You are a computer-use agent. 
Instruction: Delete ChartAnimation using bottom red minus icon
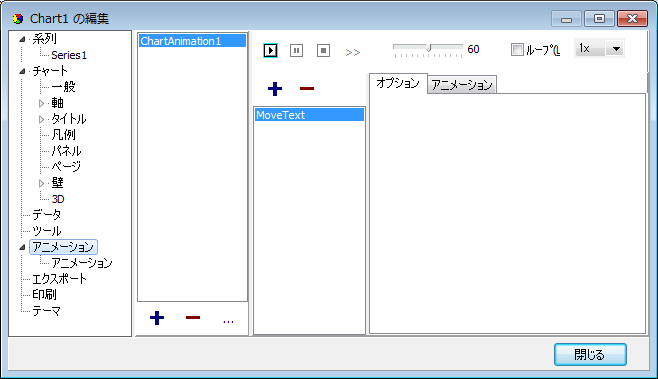click(x=193, y=318)
